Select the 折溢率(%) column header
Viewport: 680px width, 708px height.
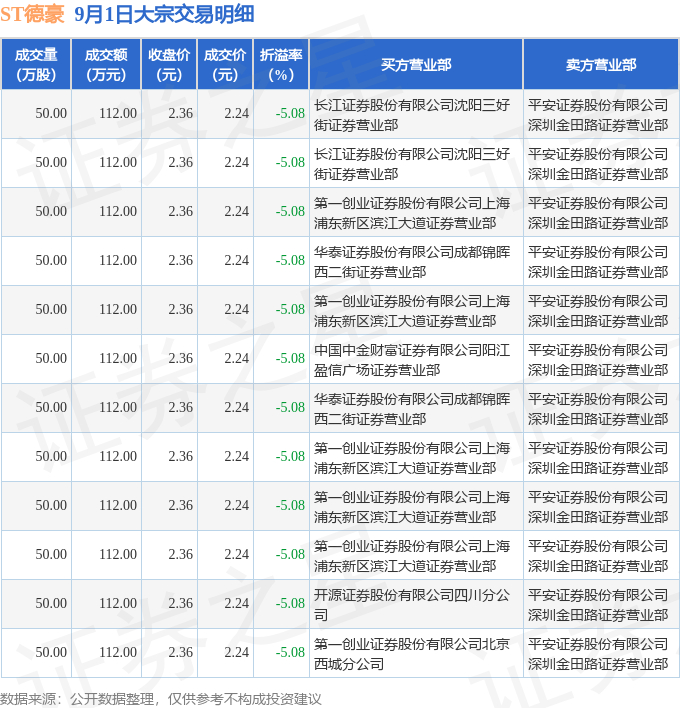click(281, 65)
